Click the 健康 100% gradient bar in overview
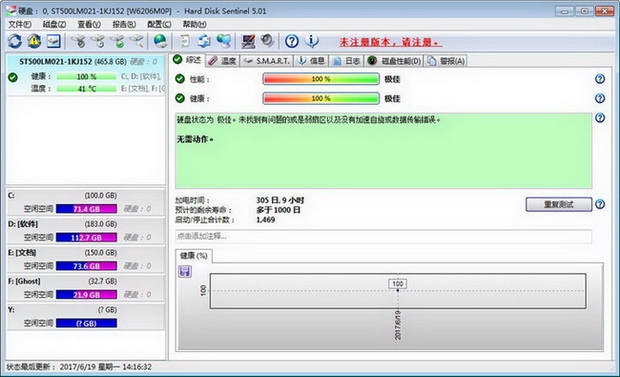 tap(321, 98)
